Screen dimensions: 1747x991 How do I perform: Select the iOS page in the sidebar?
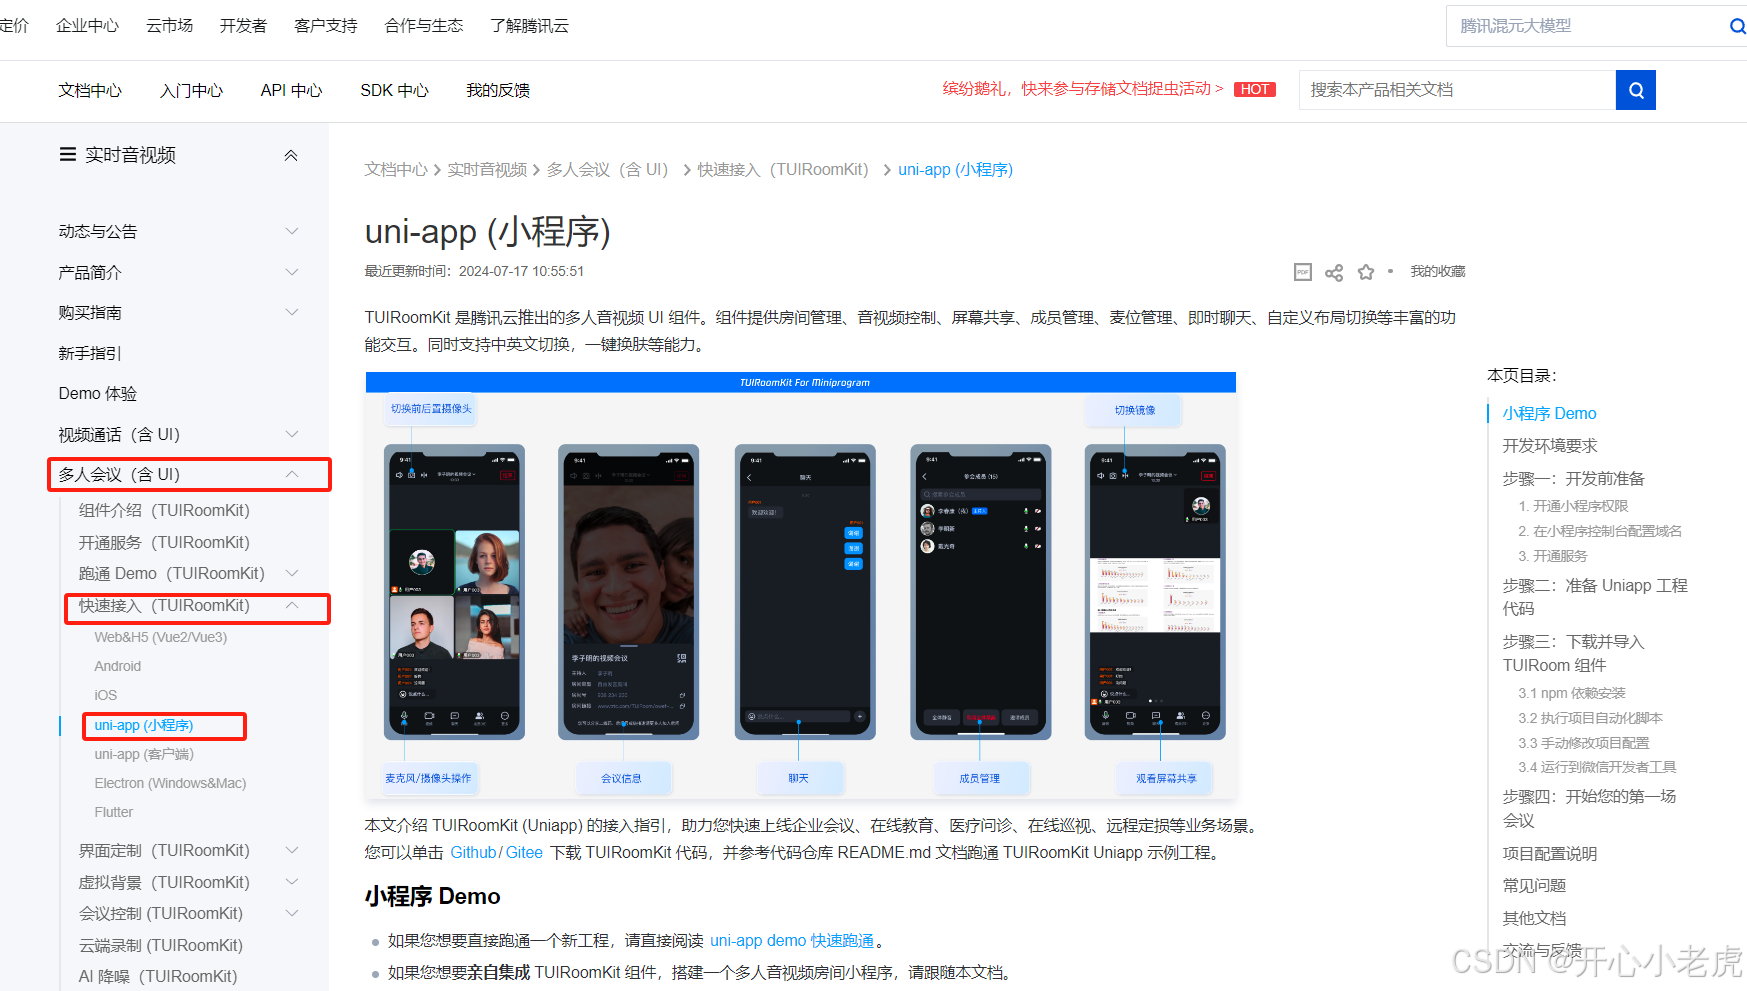[x=105, y=695]
